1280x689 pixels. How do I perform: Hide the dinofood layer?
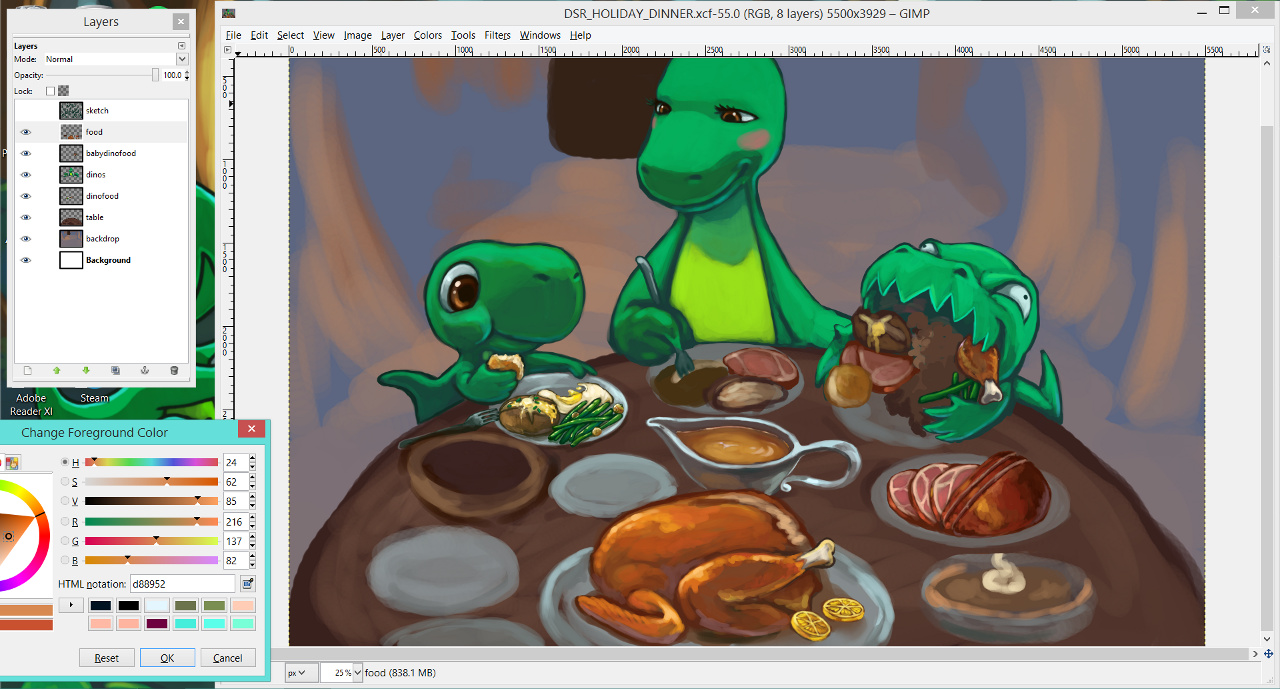click(26, 196)
